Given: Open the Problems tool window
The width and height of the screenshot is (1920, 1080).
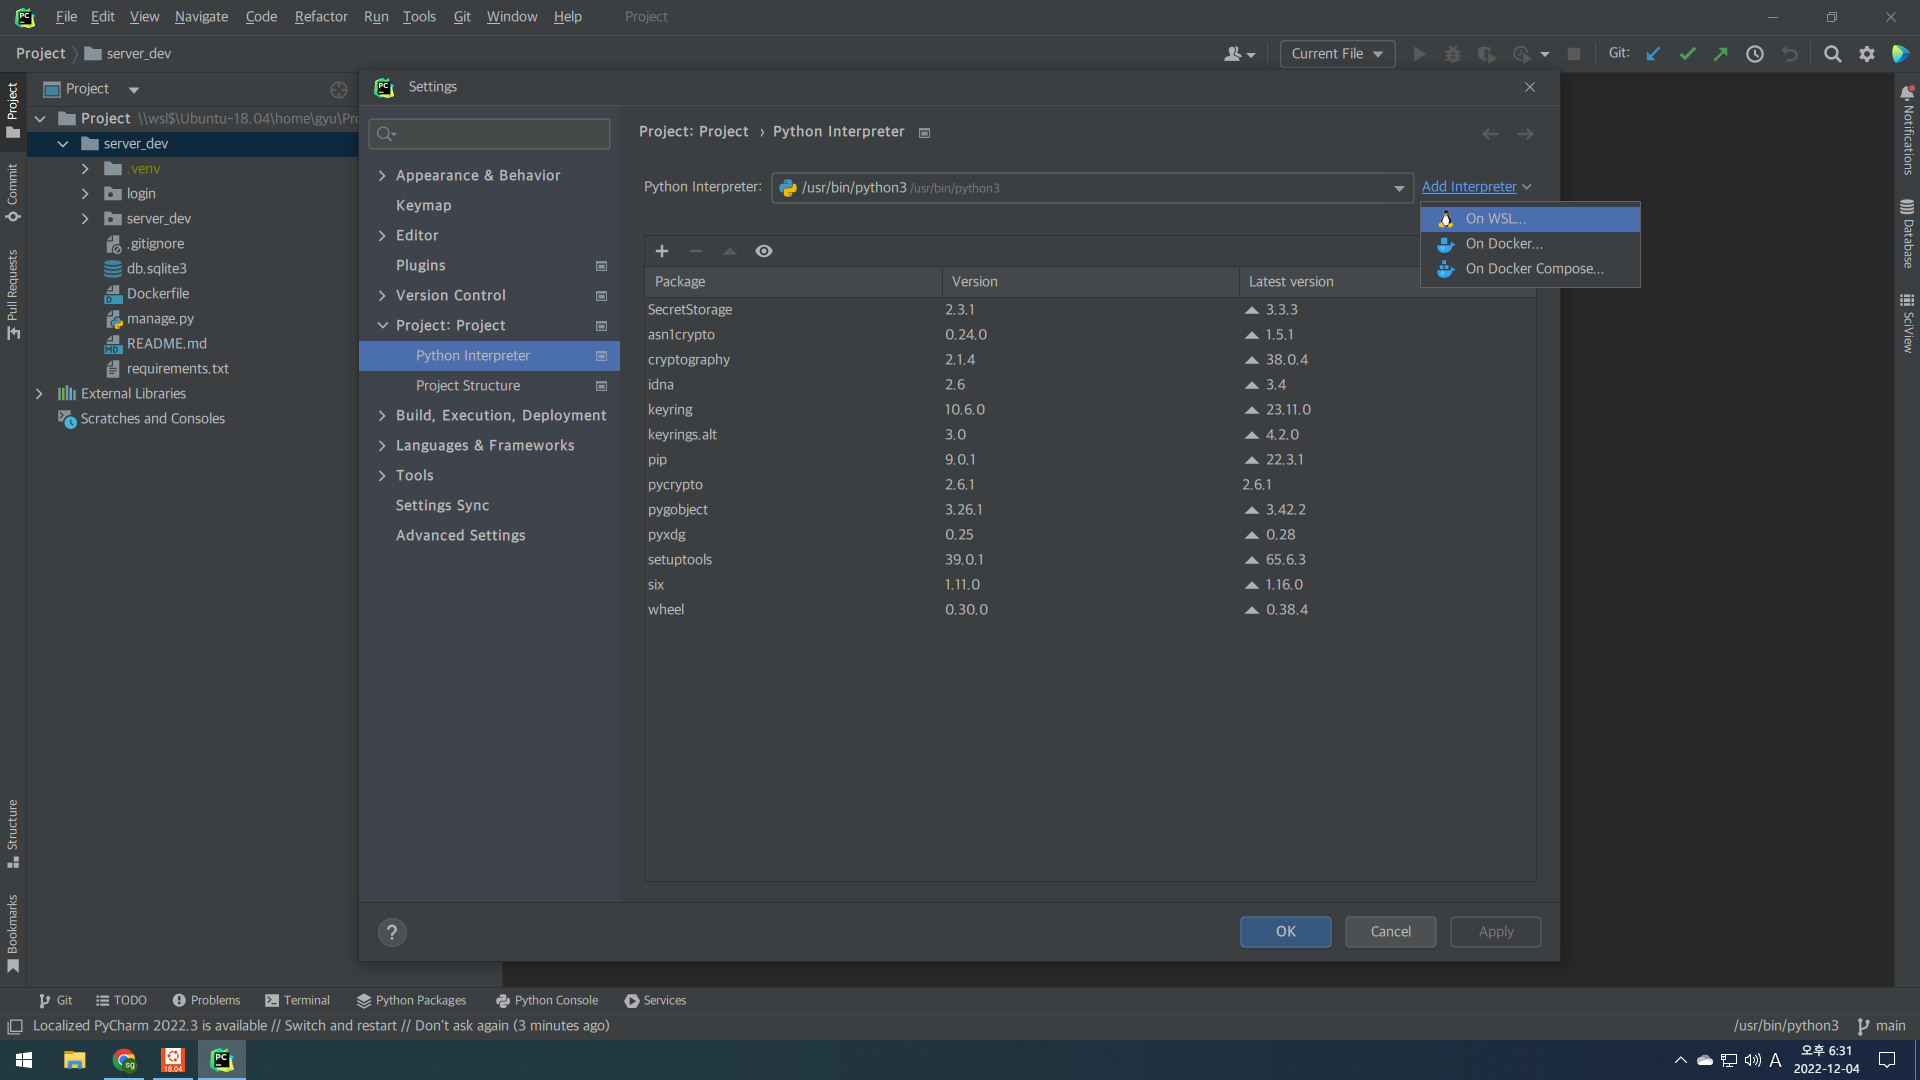Looking at the screenshot, I should point(206,1000).
